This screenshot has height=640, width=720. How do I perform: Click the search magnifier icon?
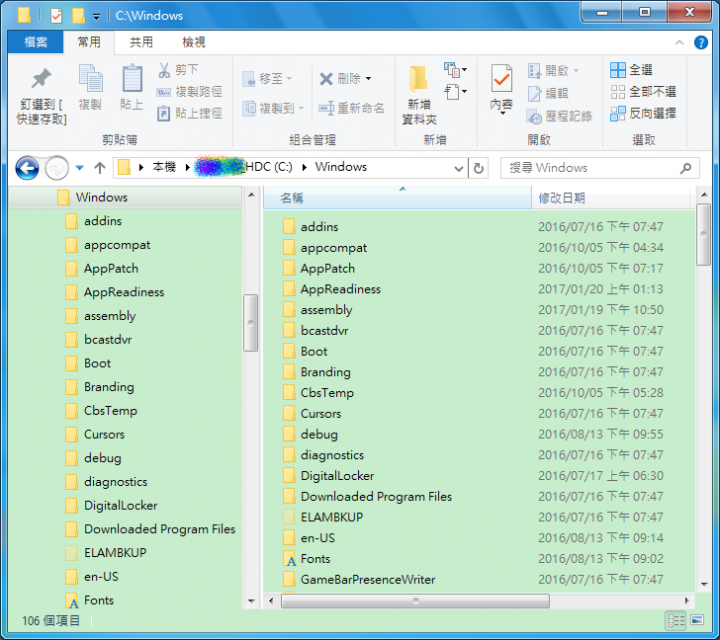point(686,168)
